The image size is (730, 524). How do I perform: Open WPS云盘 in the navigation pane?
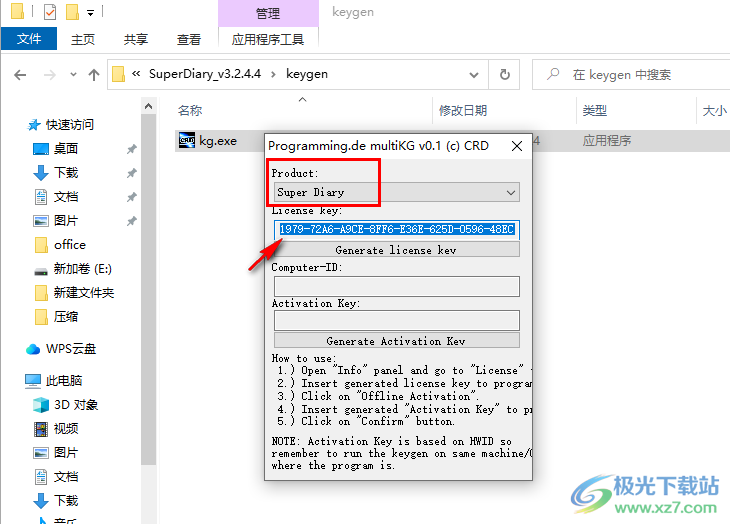pos(71,349)
